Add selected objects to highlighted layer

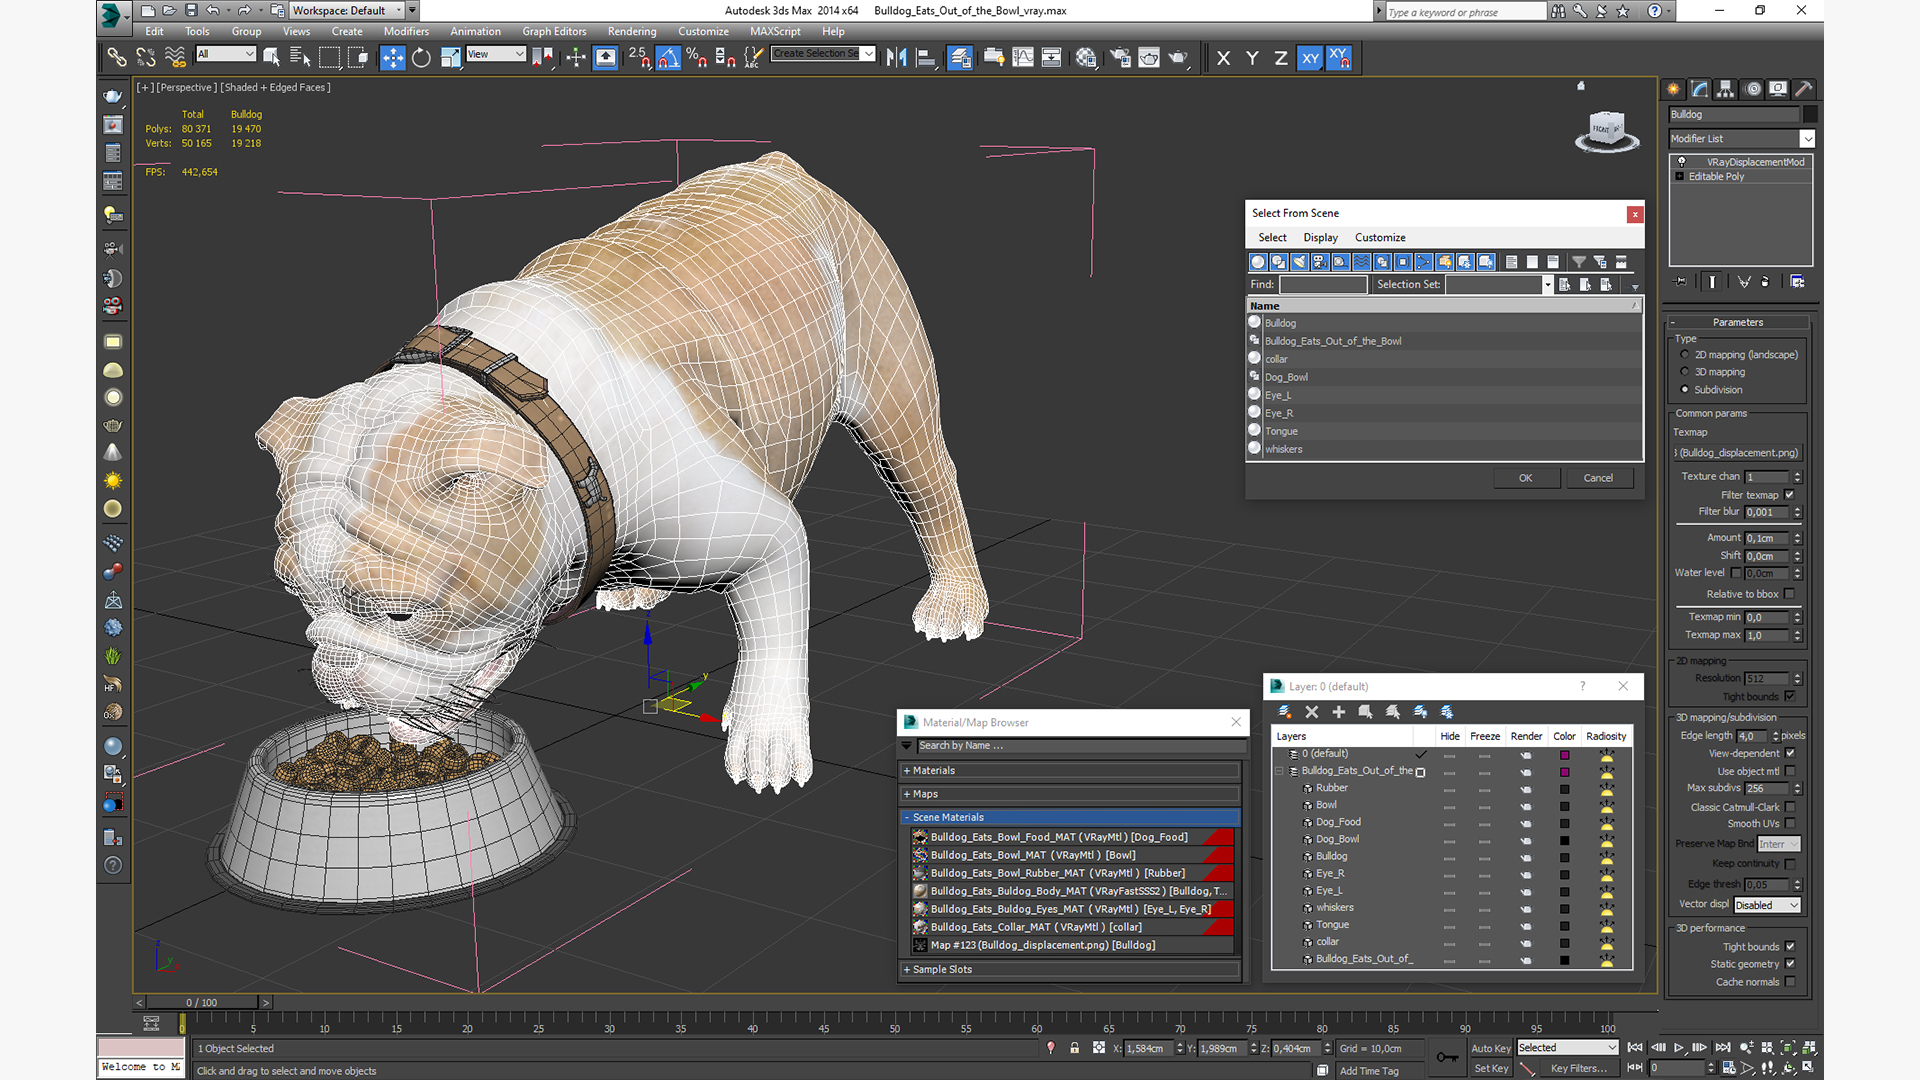tap(1339, 712)
